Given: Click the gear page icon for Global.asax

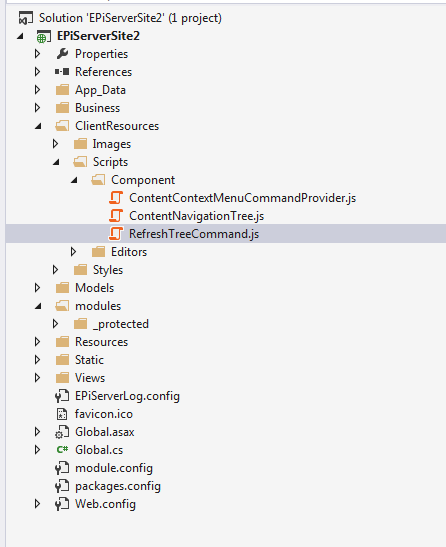Looking at the screenshot, I should (x=62, y=432).
